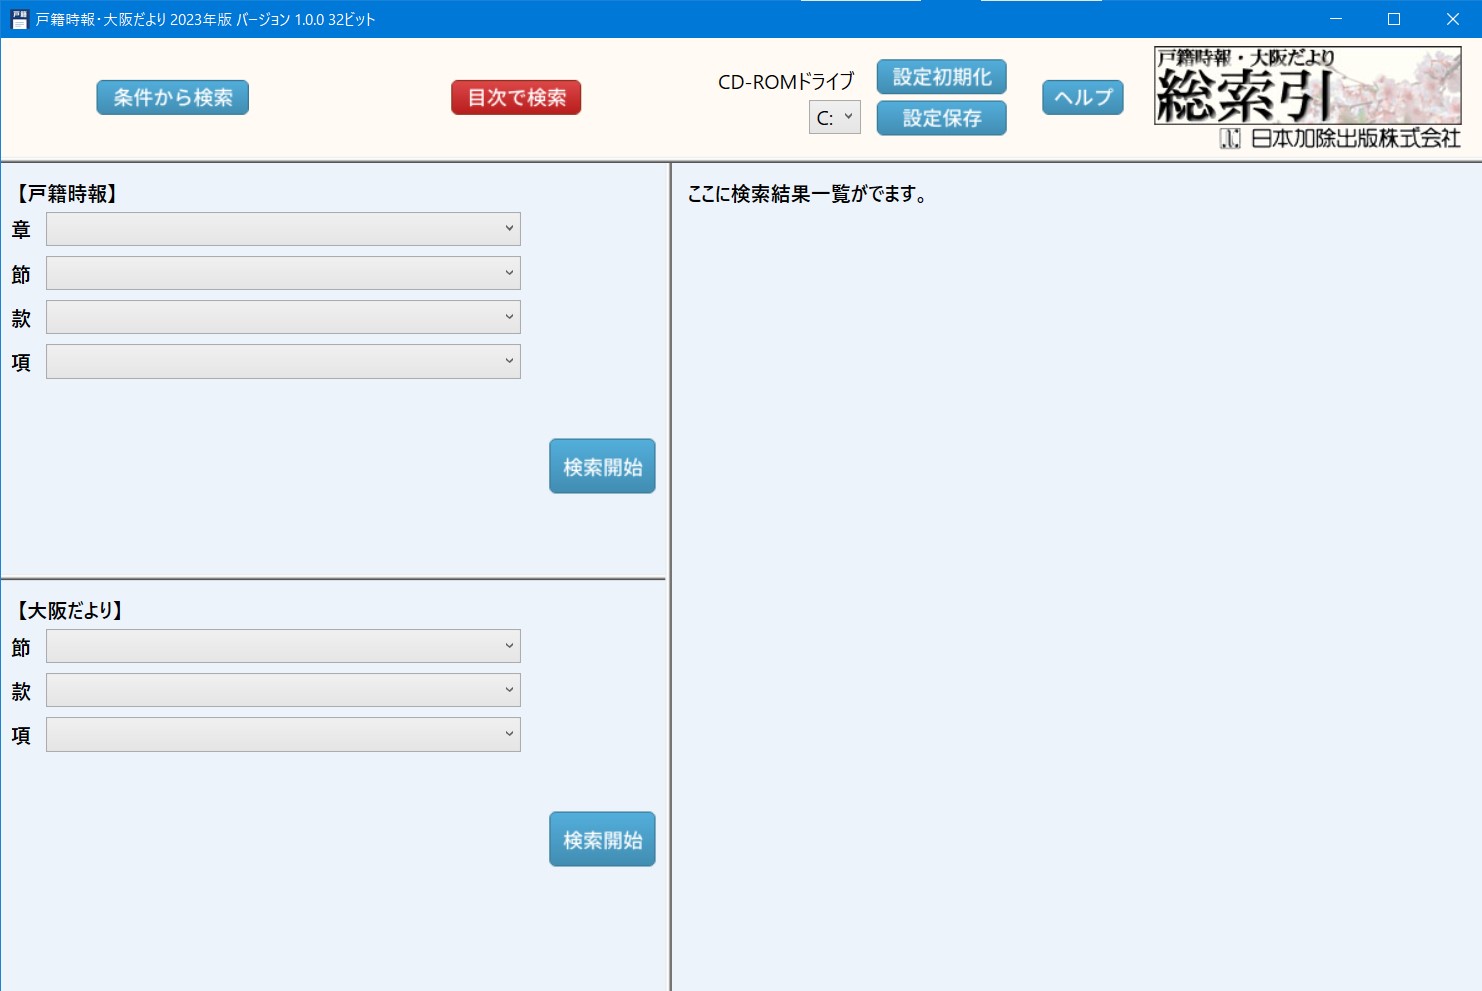The width and height of the screenshot is (1482, 991).
Task: Expand the 章 dropdown under 戸籍時報
Action: (x=283, y=229)
